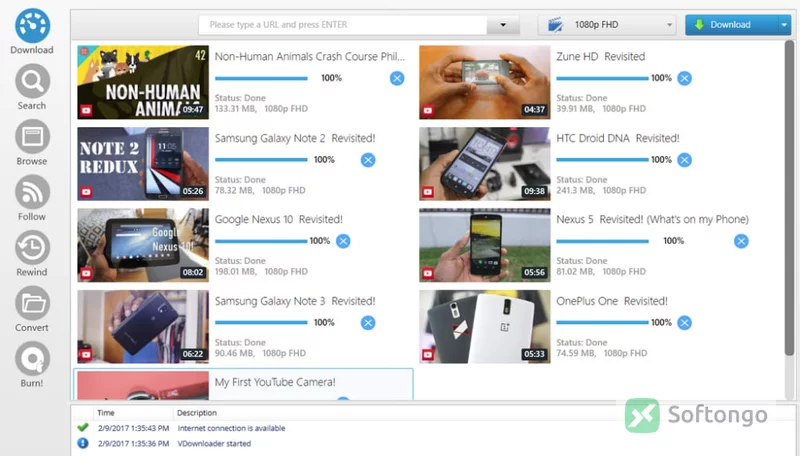The width and height of the screenshot is (800, 456).
Task: Click the 241.3 MB, 1080p FHD size text
Action: click(x=601, y=190)
